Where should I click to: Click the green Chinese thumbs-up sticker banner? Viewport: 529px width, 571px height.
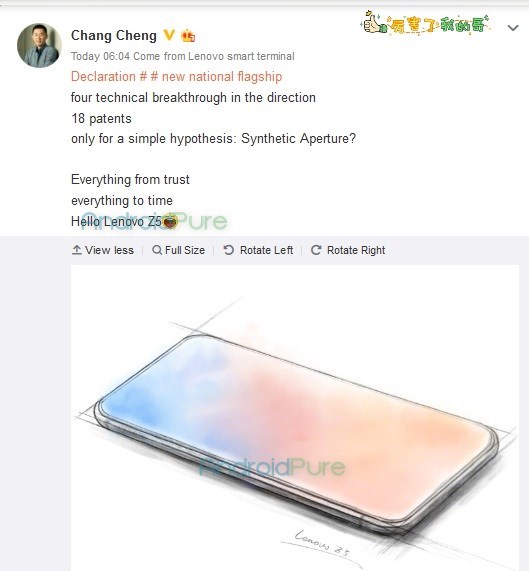click(x=425, y=23)
